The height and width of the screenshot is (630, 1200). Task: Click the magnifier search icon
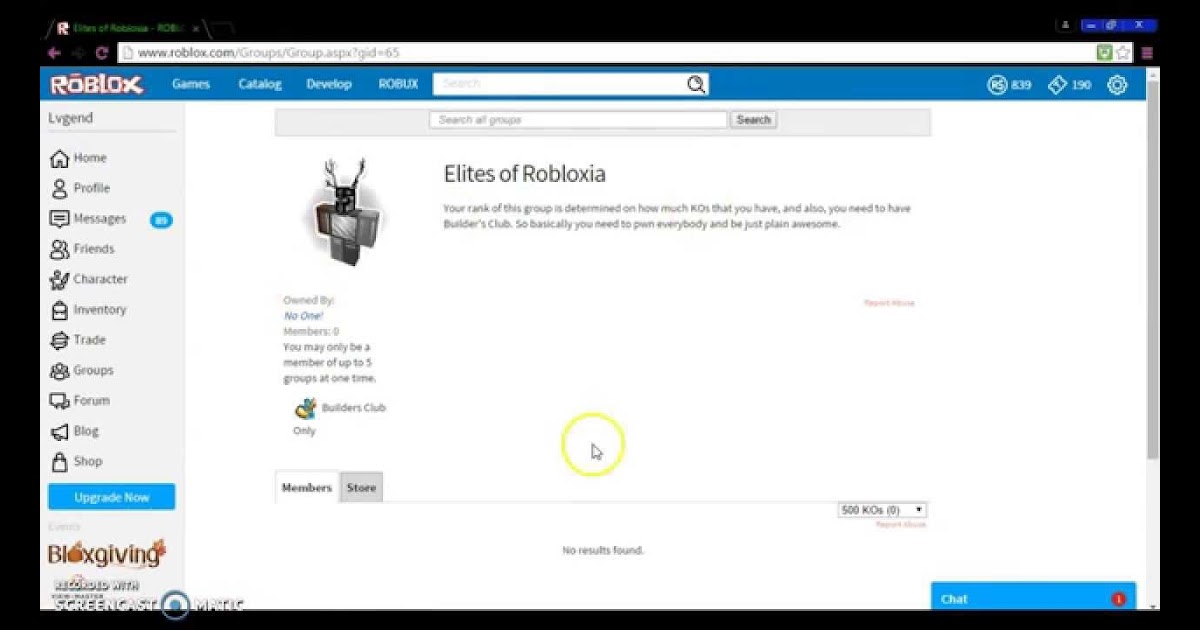(696, 85)
